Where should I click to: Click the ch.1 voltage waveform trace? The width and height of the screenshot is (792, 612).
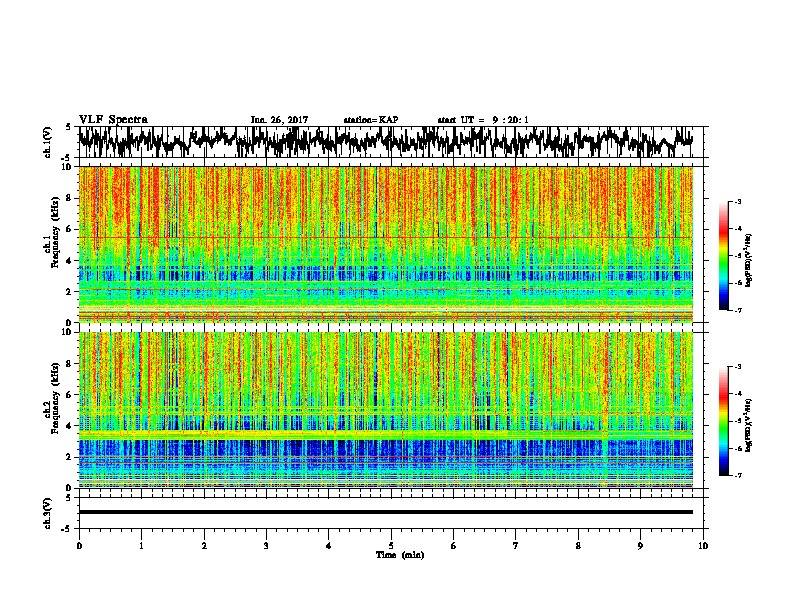(x=385, y=141)
